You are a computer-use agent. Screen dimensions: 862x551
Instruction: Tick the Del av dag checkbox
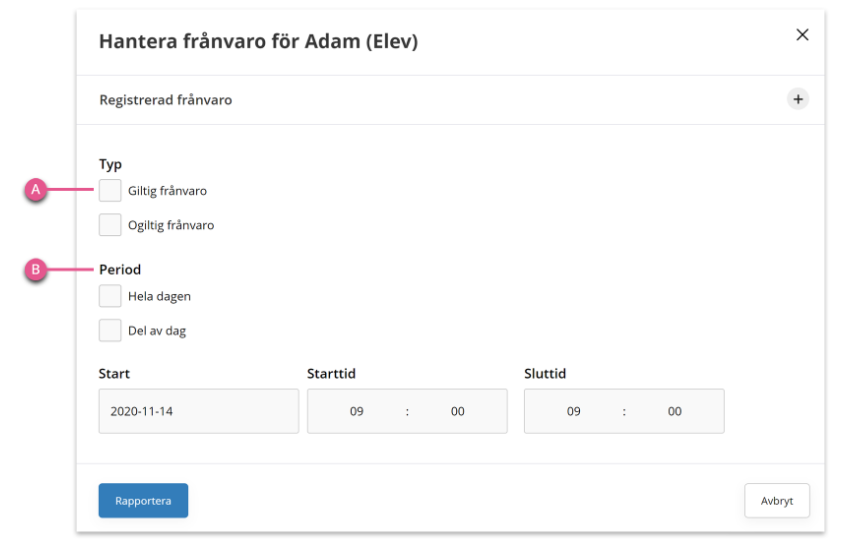110,330
